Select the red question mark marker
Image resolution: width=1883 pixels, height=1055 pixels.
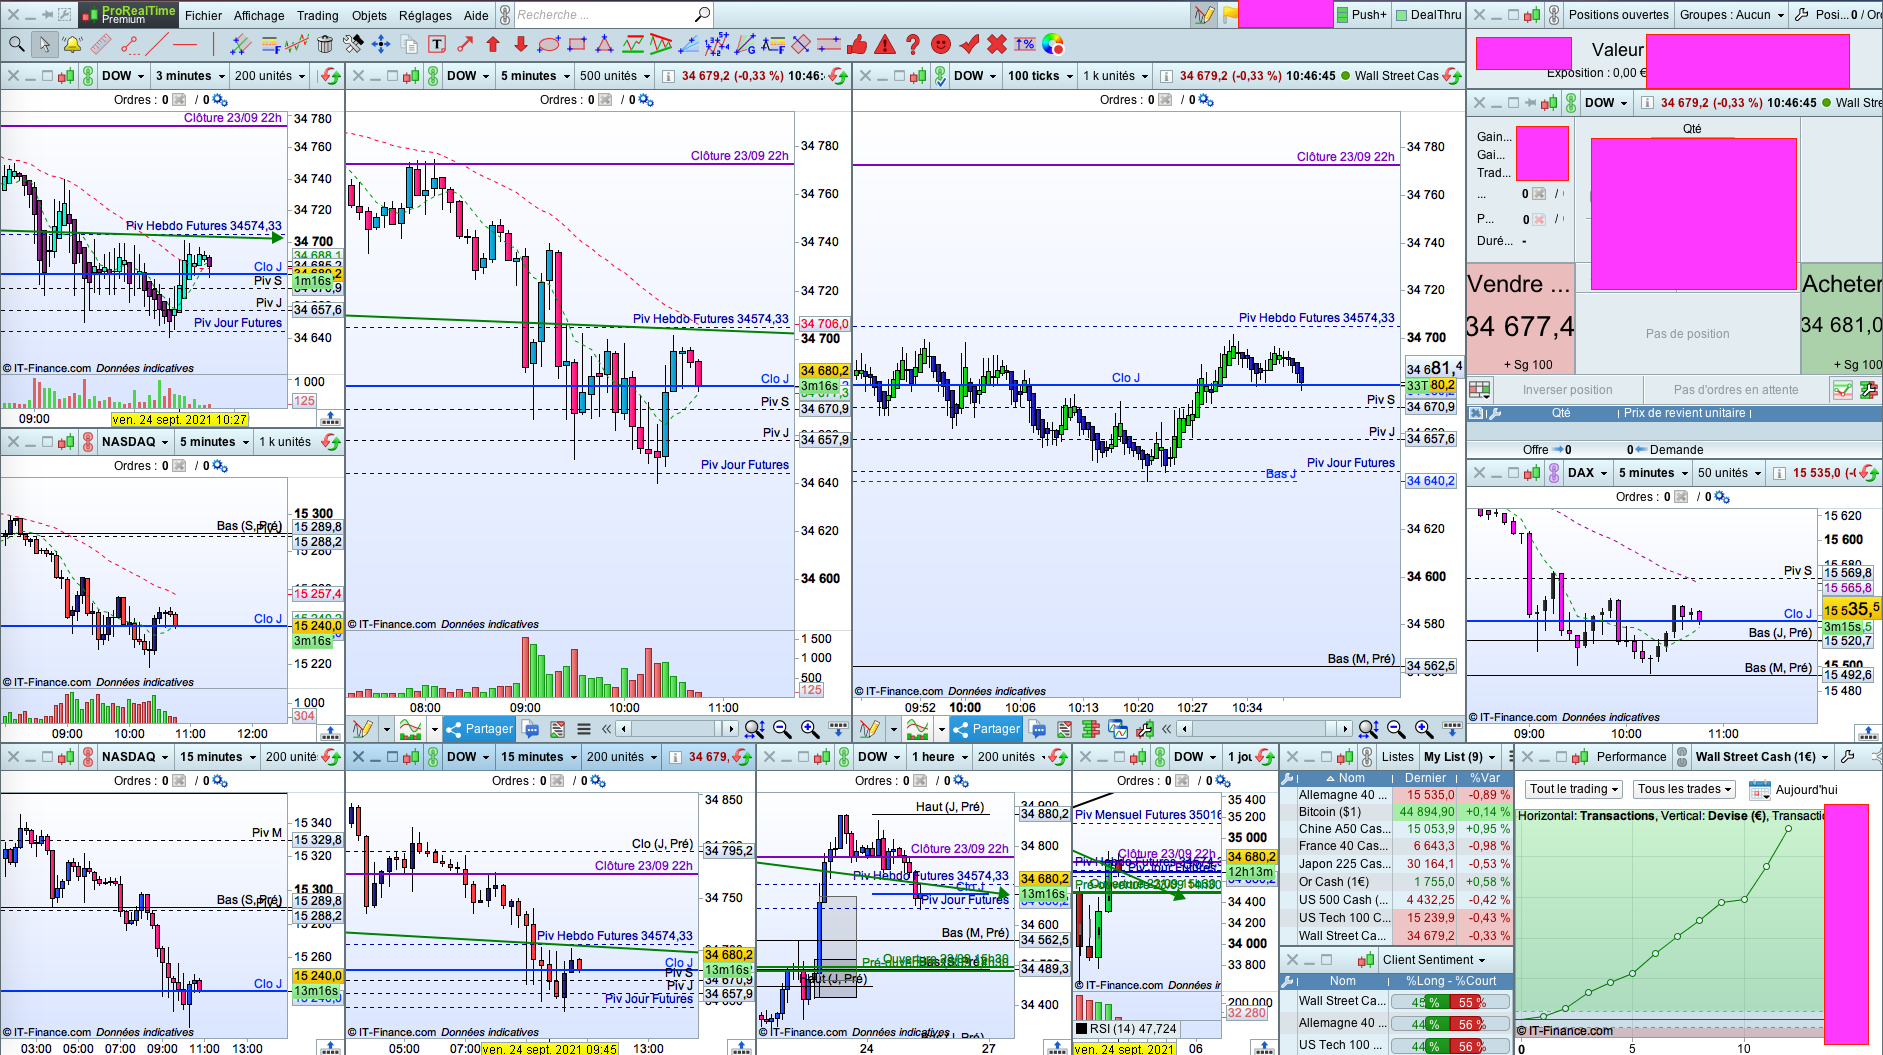click(913, 44)
